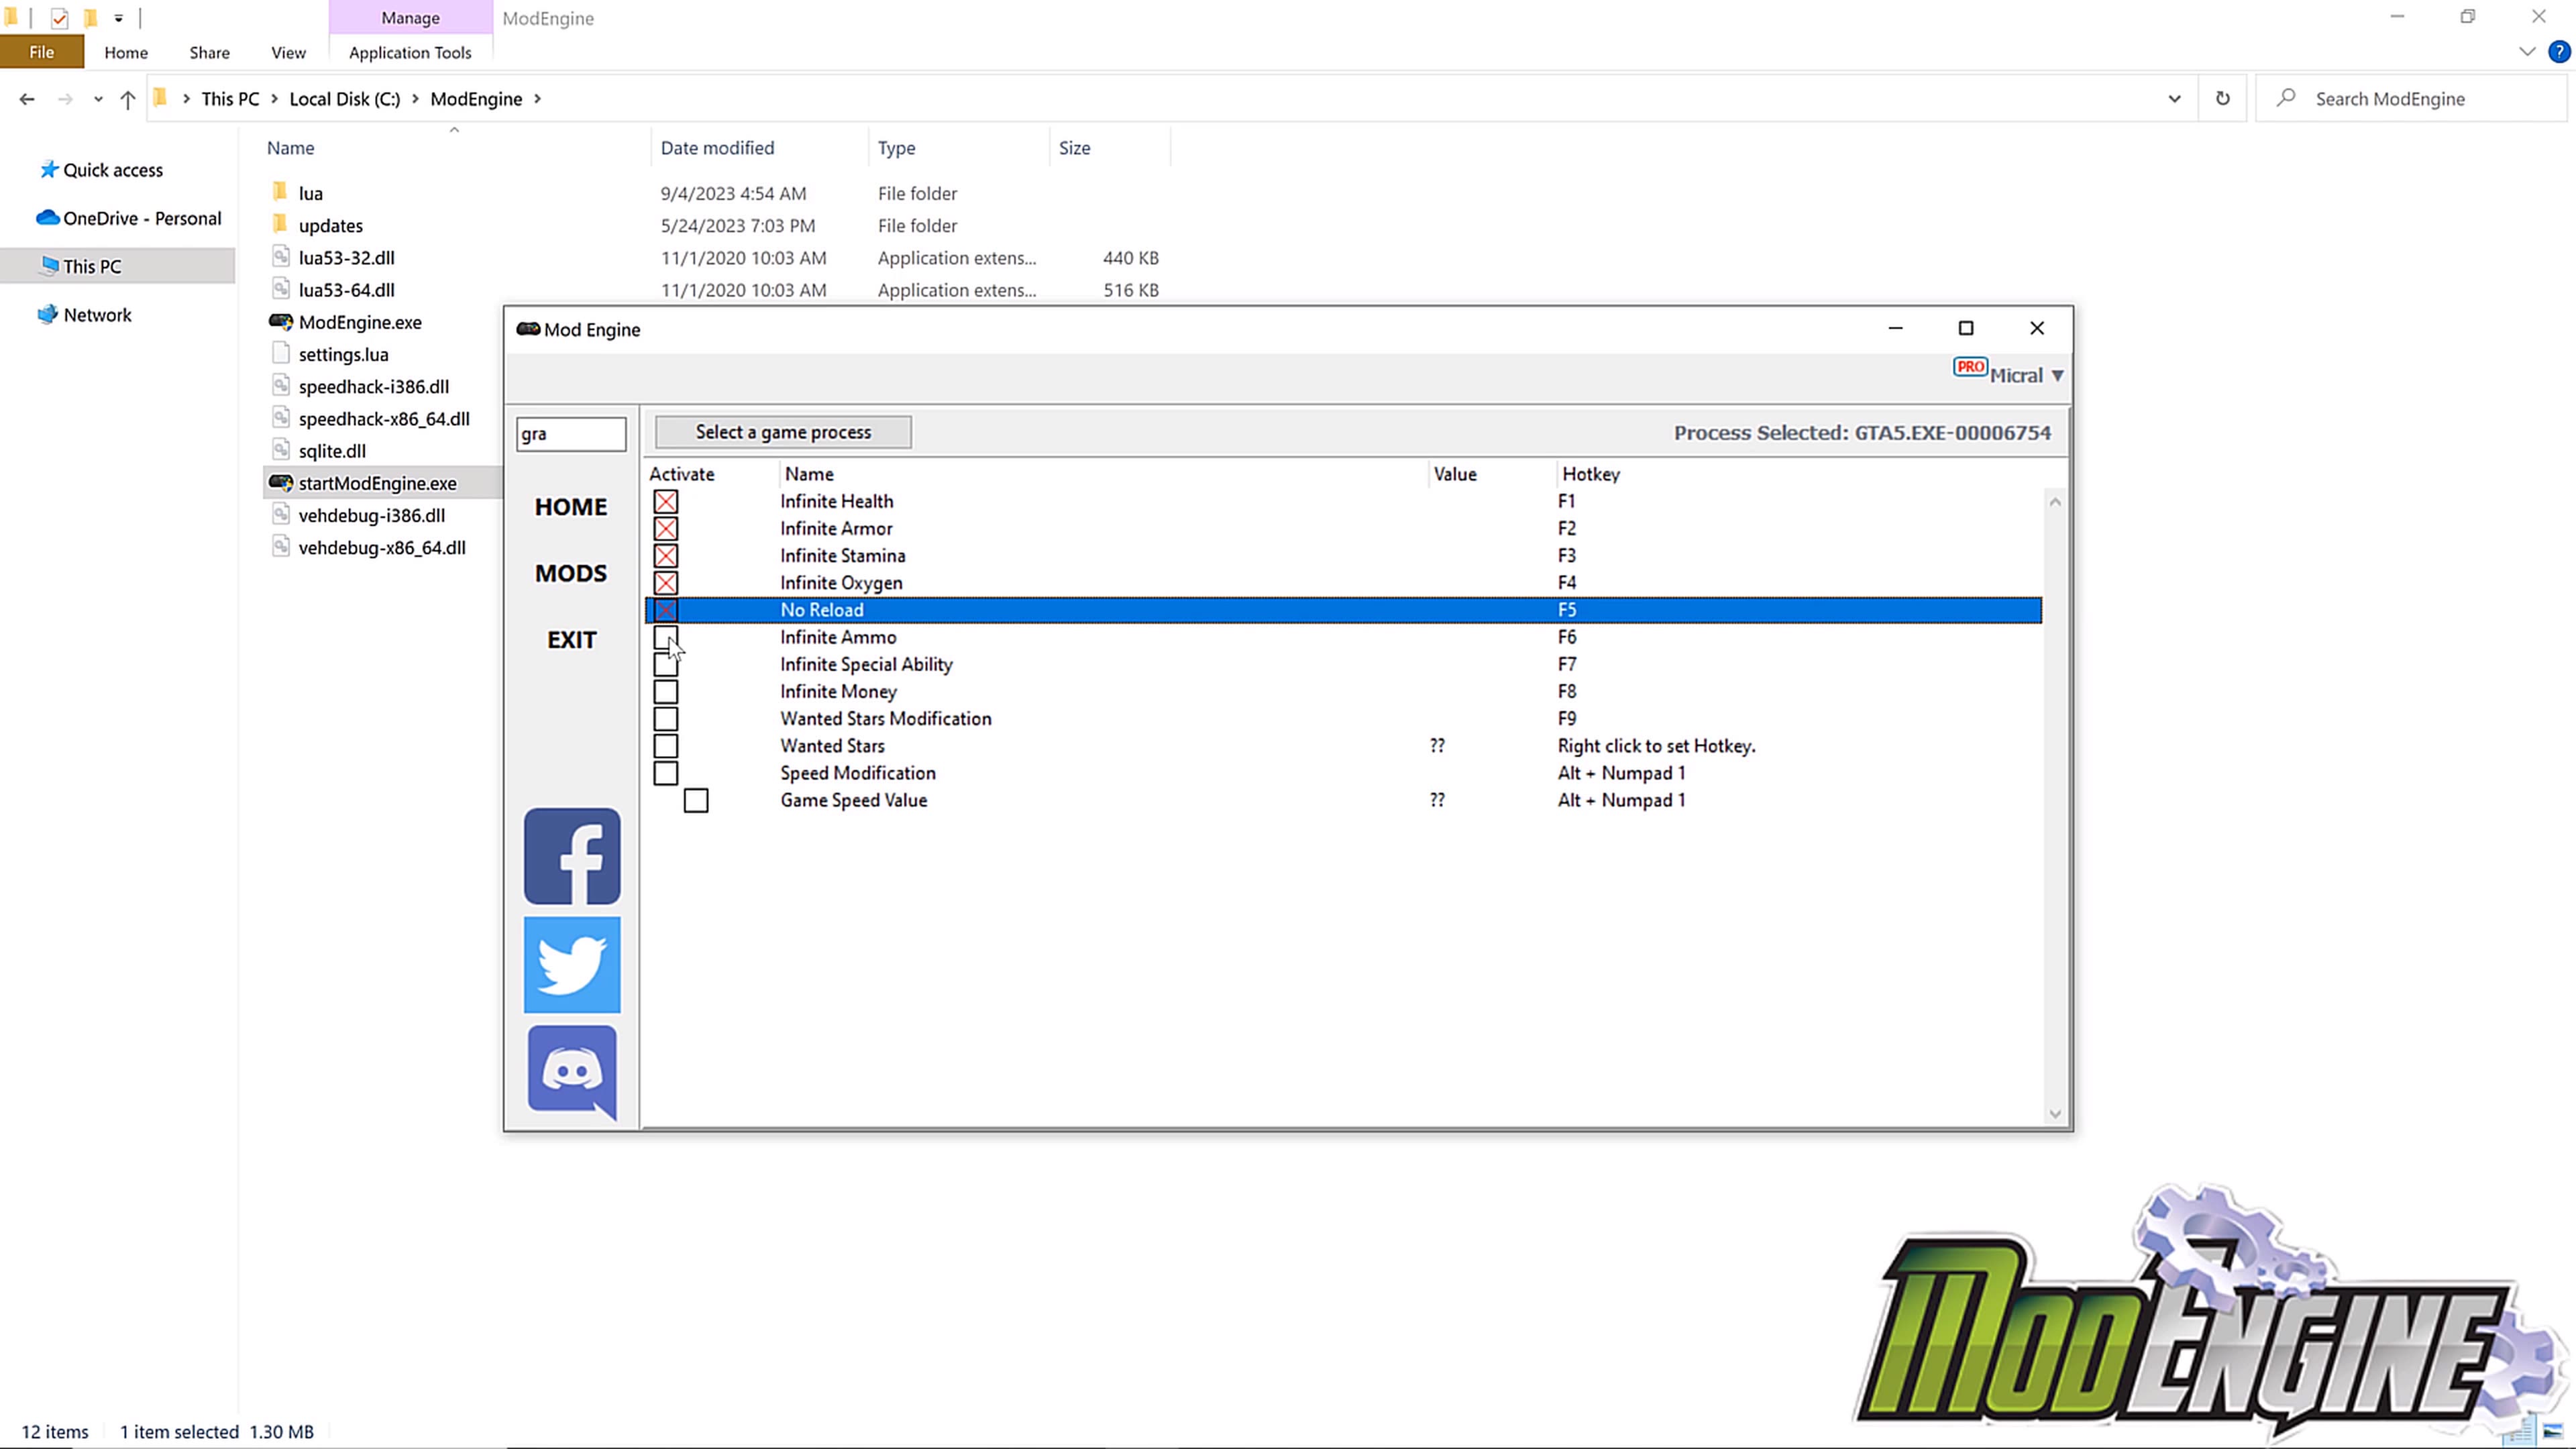Select the ModEngine.exe file icon
Viewport: 2576px width, 1449px height.
pos(281,322)
